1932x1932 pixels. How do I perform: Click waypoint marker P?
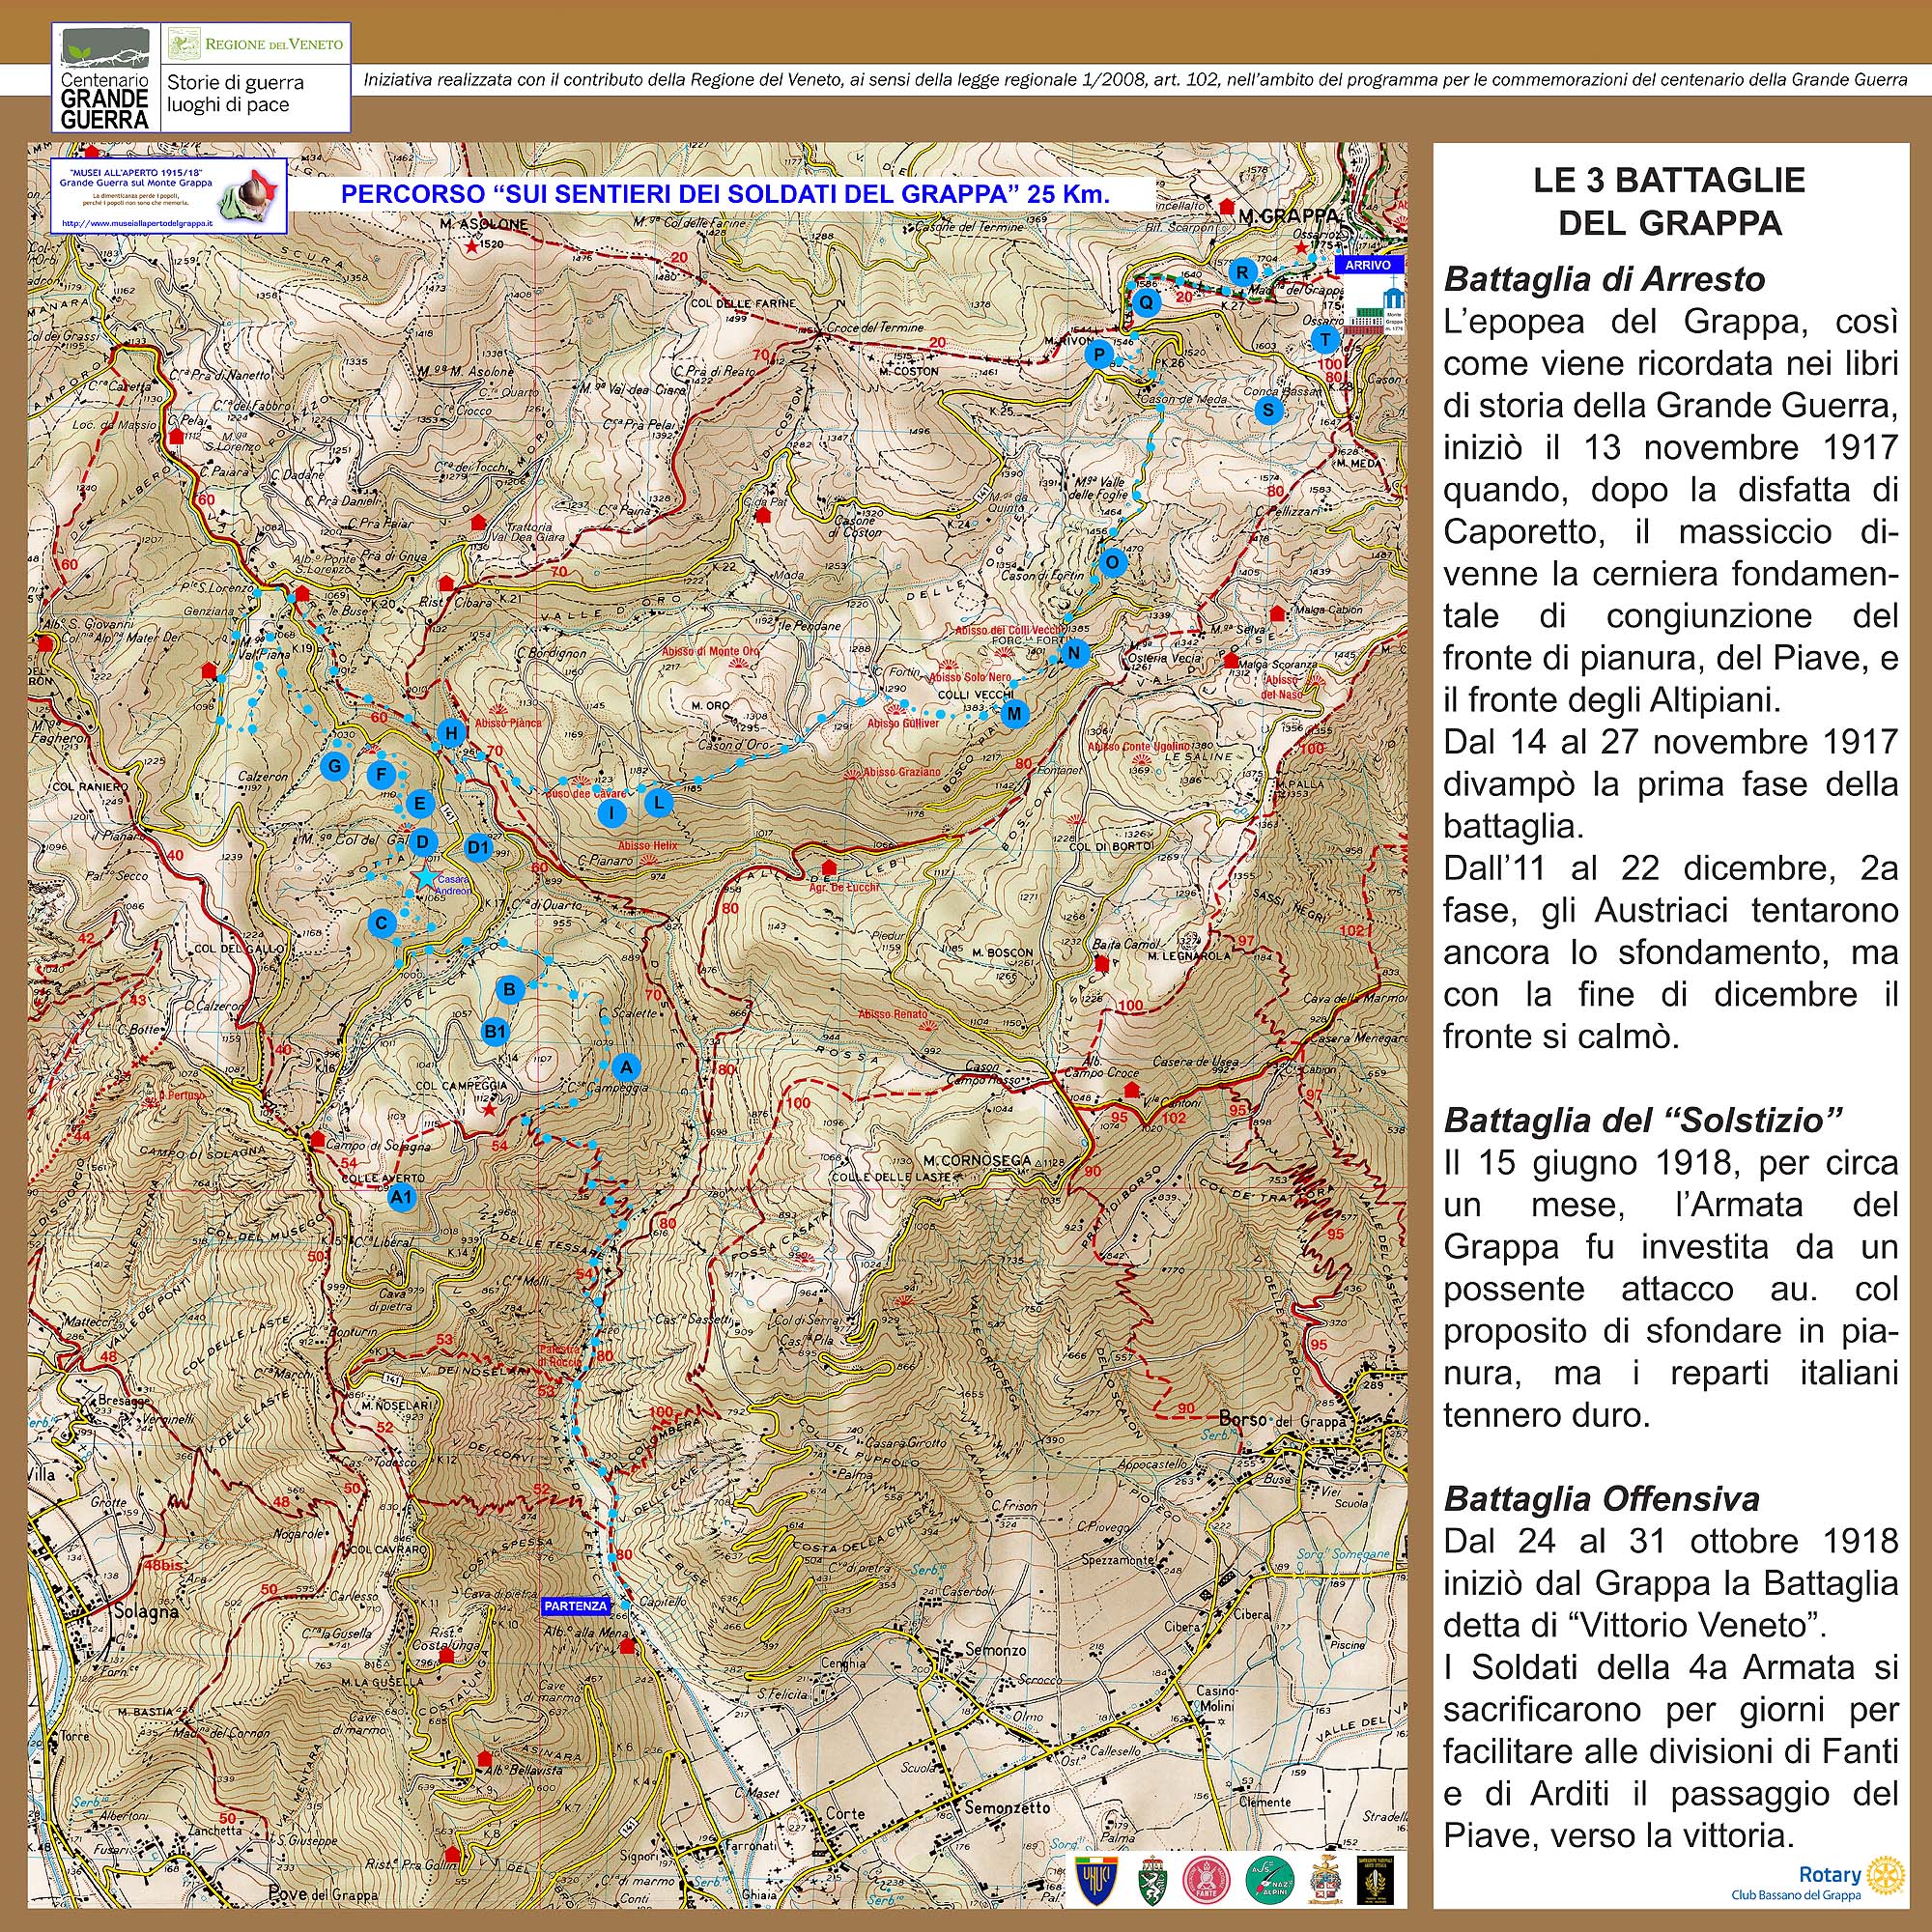click(x=1099, y=355)
